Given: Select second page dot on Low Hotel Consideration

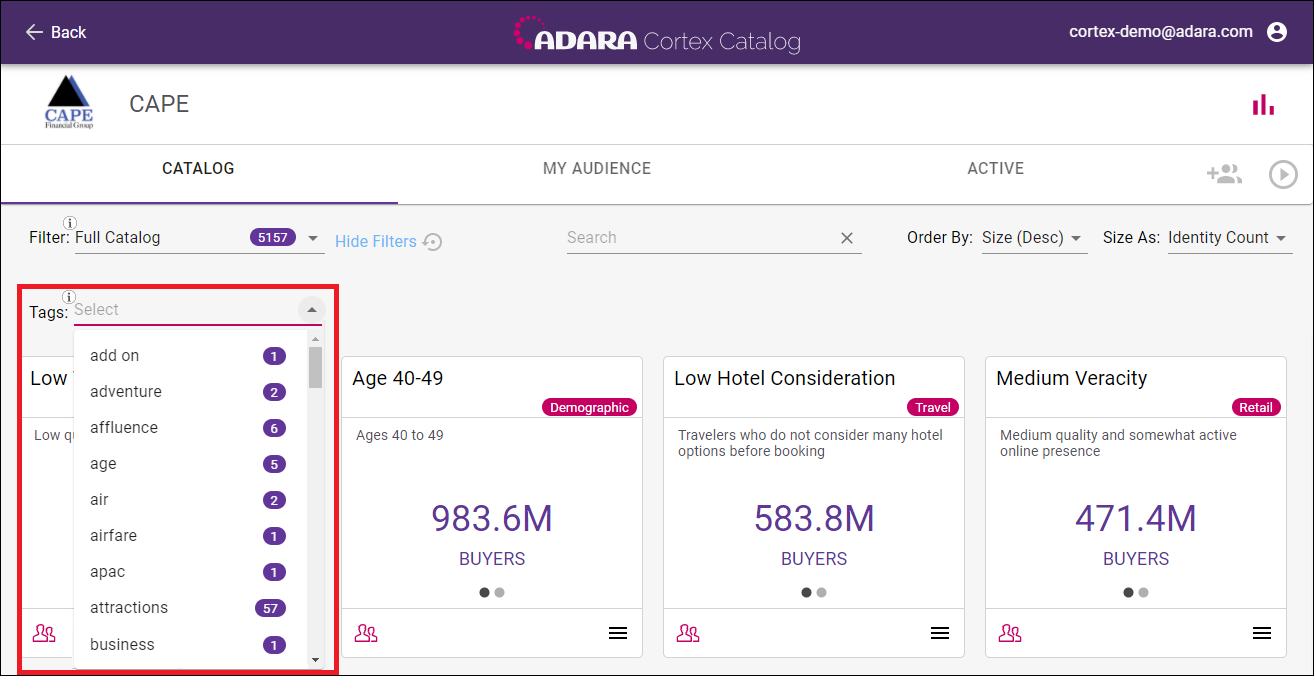Looking at the screenshot, I should point(822,592).
